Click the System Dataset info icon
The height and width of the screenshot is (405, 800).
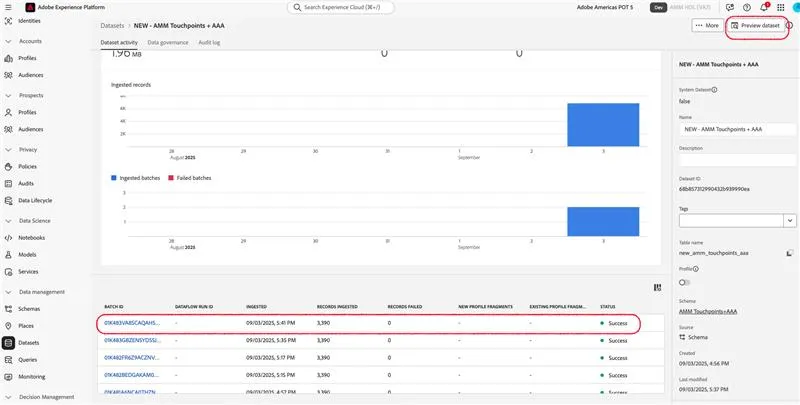click(x=714, y=90)
